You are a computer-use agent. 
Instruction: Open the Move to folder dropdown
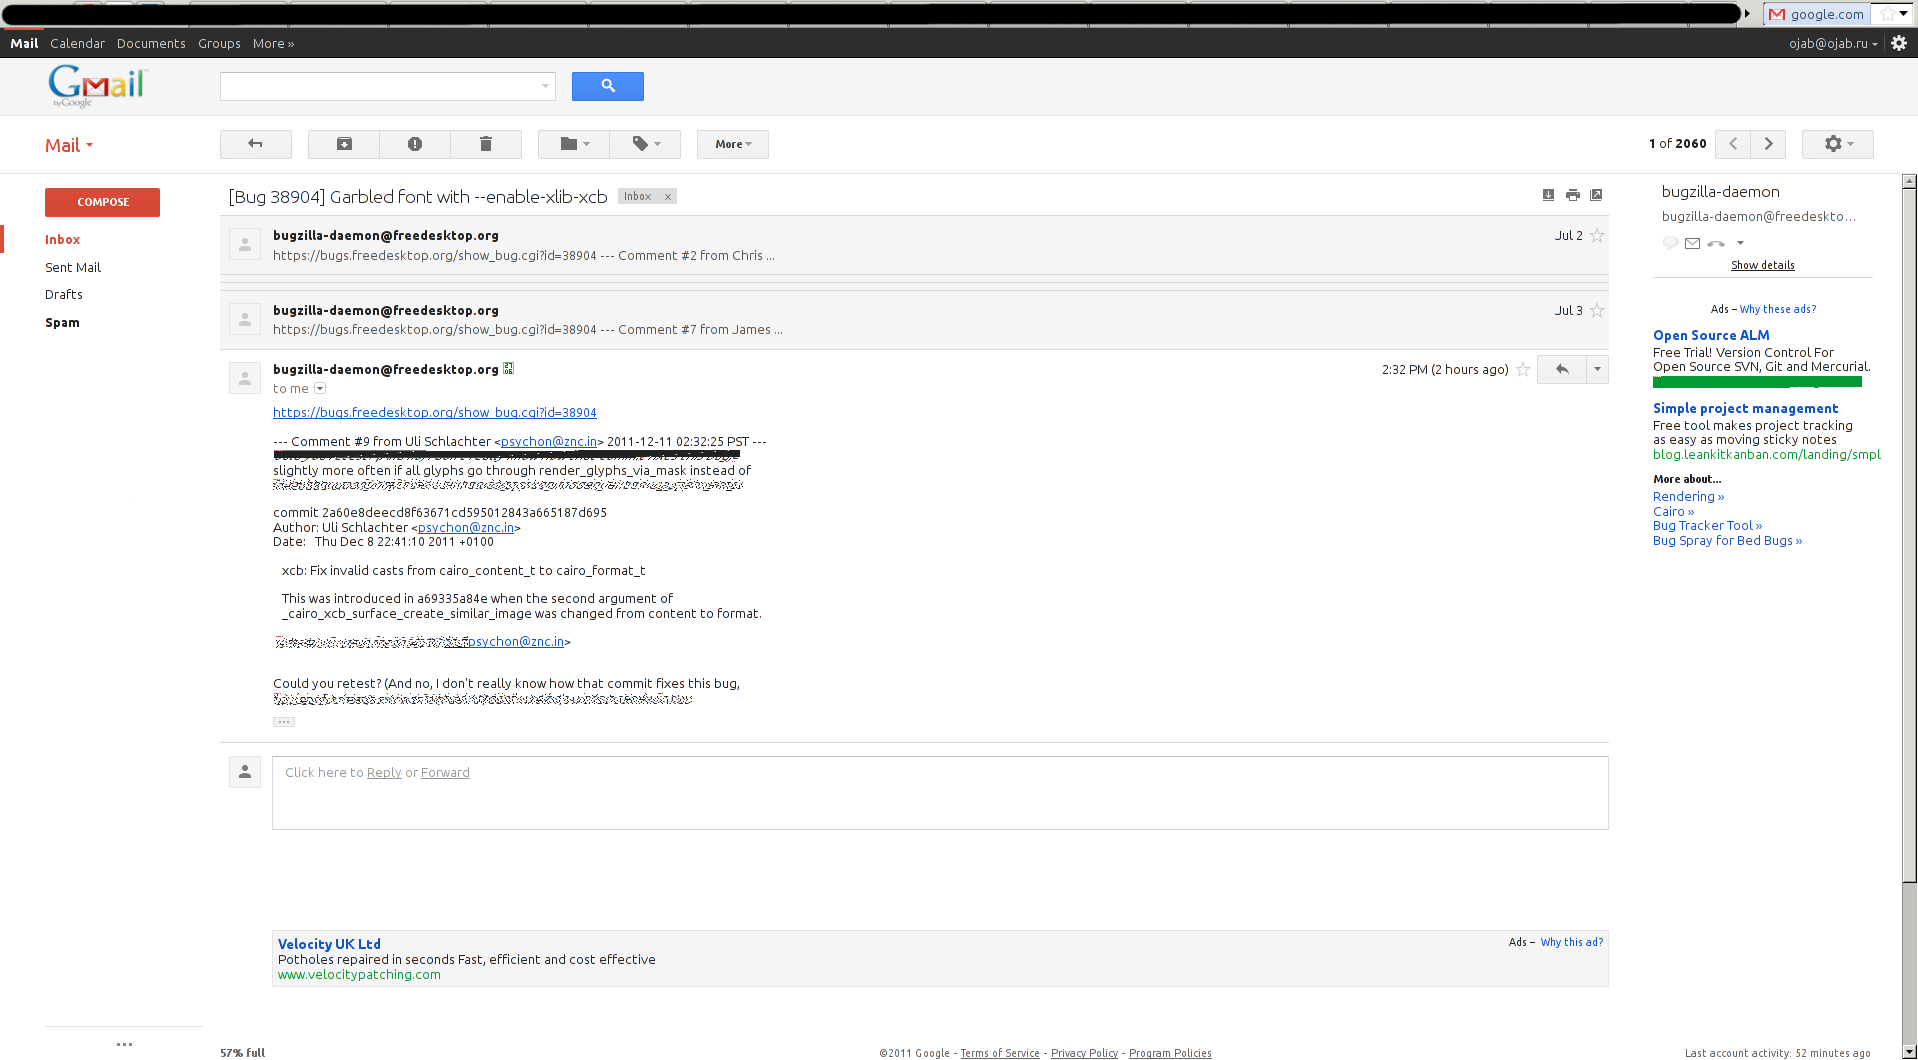tap(574, 144)
